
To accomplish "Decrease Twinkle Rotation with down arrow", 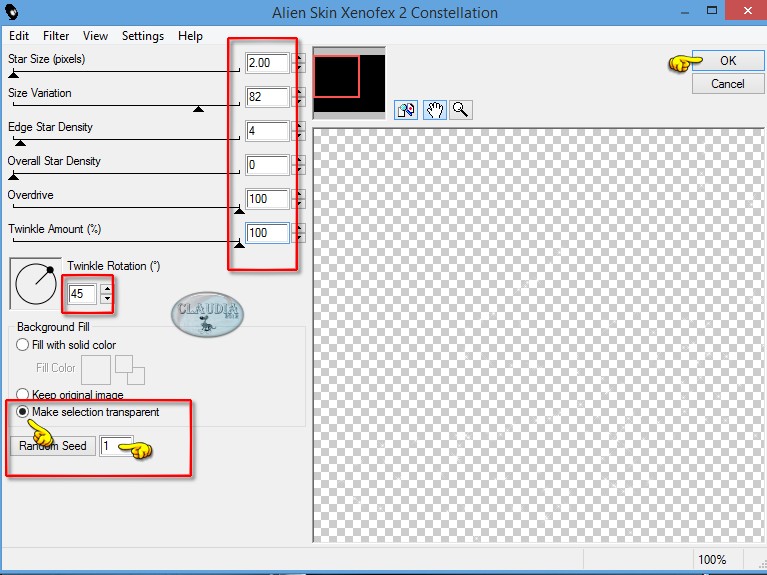I will pyautogui.click(x=107, y=299).
